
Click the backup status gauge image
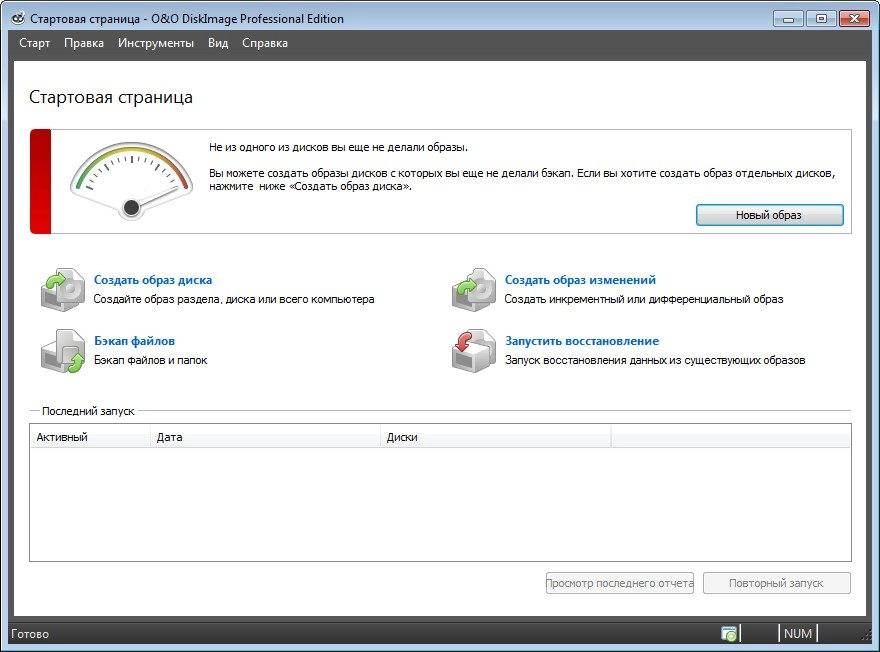coord(131,181)
